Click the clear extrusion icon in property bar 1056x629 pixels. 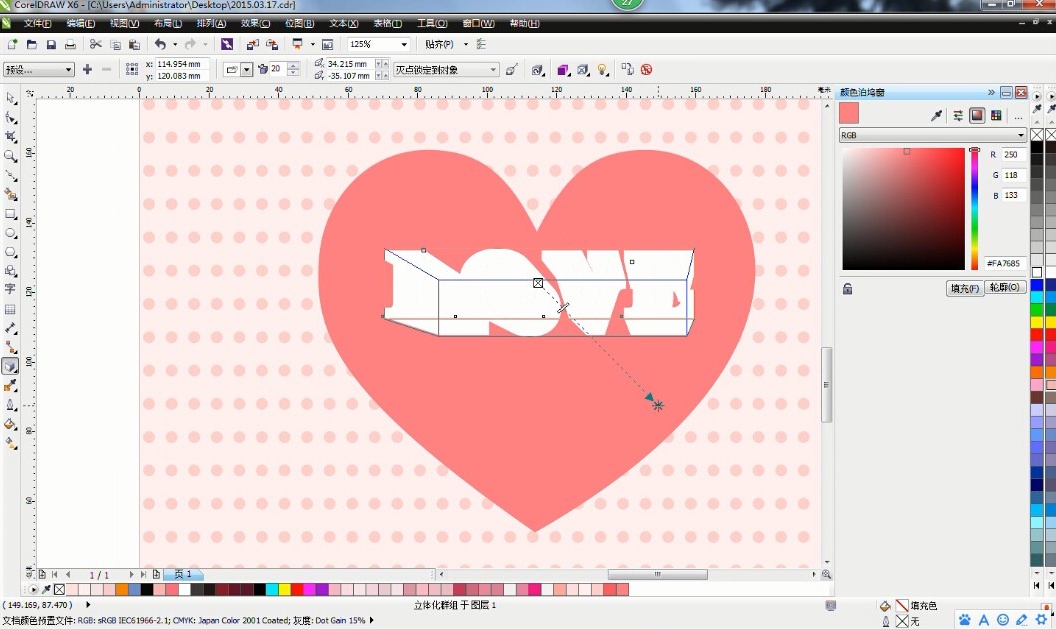point(646,70)
